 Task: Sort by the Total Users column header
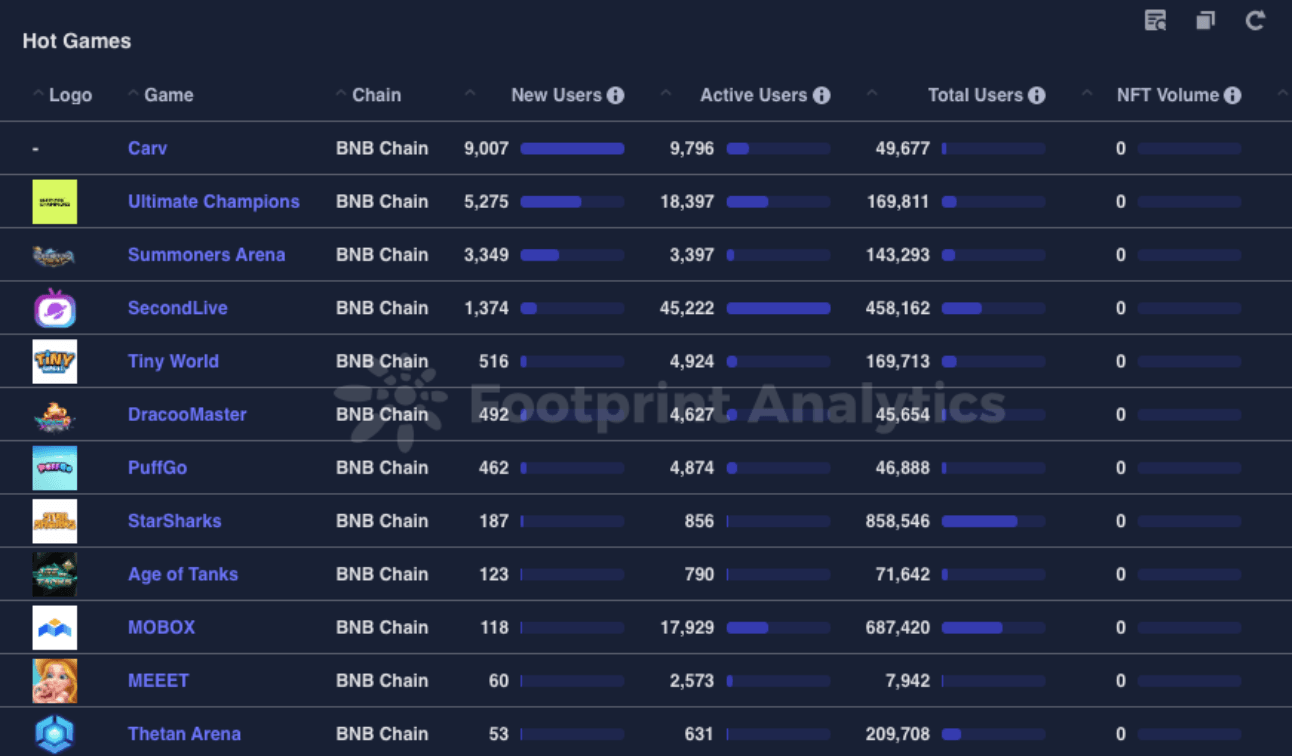click(975, 96)
